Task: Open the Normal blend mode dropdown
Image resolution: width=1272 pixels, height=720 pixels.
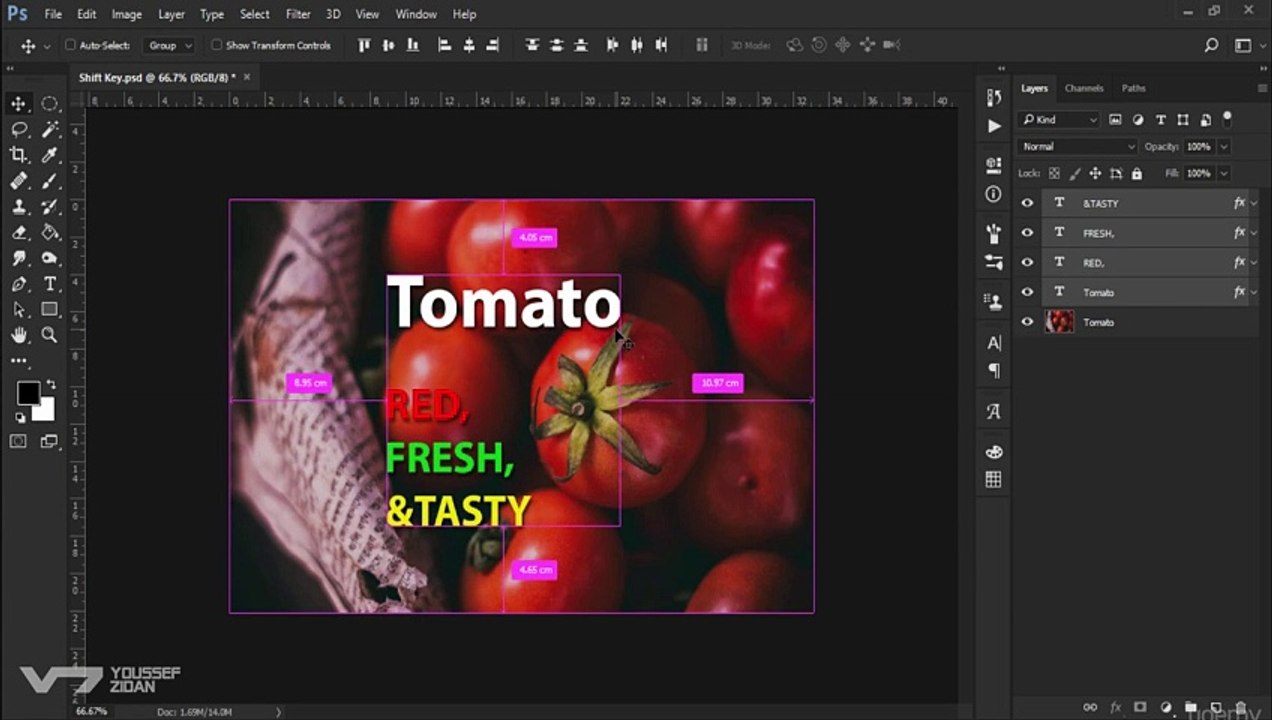Action: [x=1077, y=146]
